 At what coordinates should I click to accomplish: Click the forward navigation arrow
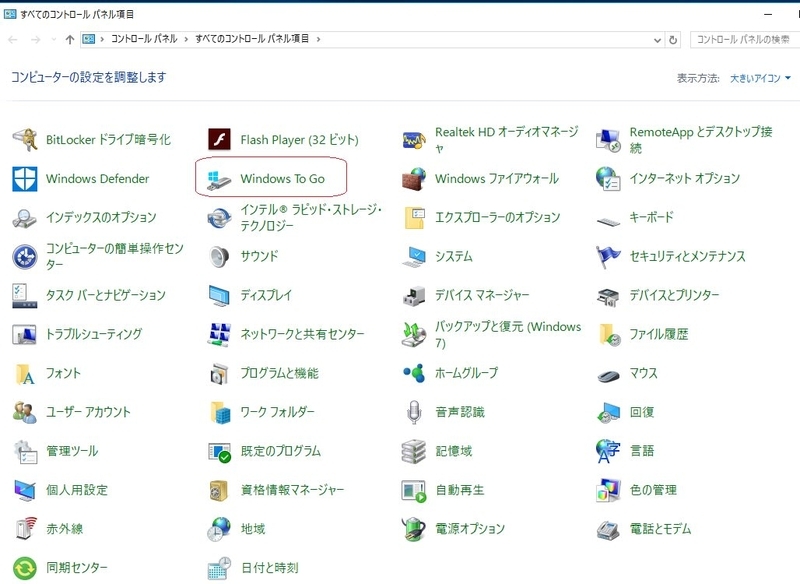(x=35, y=39)
